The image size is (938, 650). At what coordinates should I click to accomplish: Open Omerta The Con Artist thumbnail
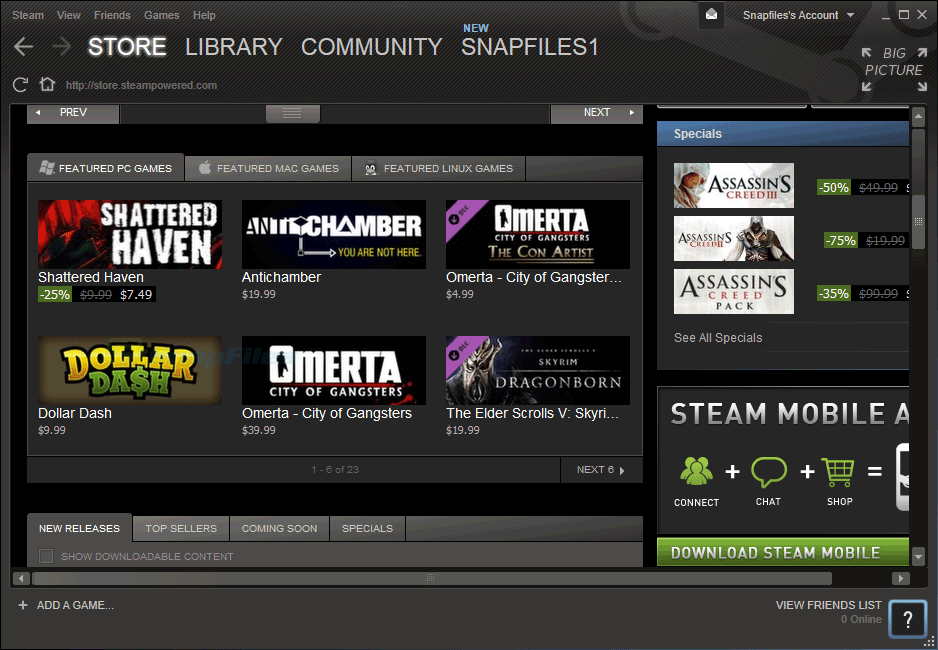[x=538, y=234]
